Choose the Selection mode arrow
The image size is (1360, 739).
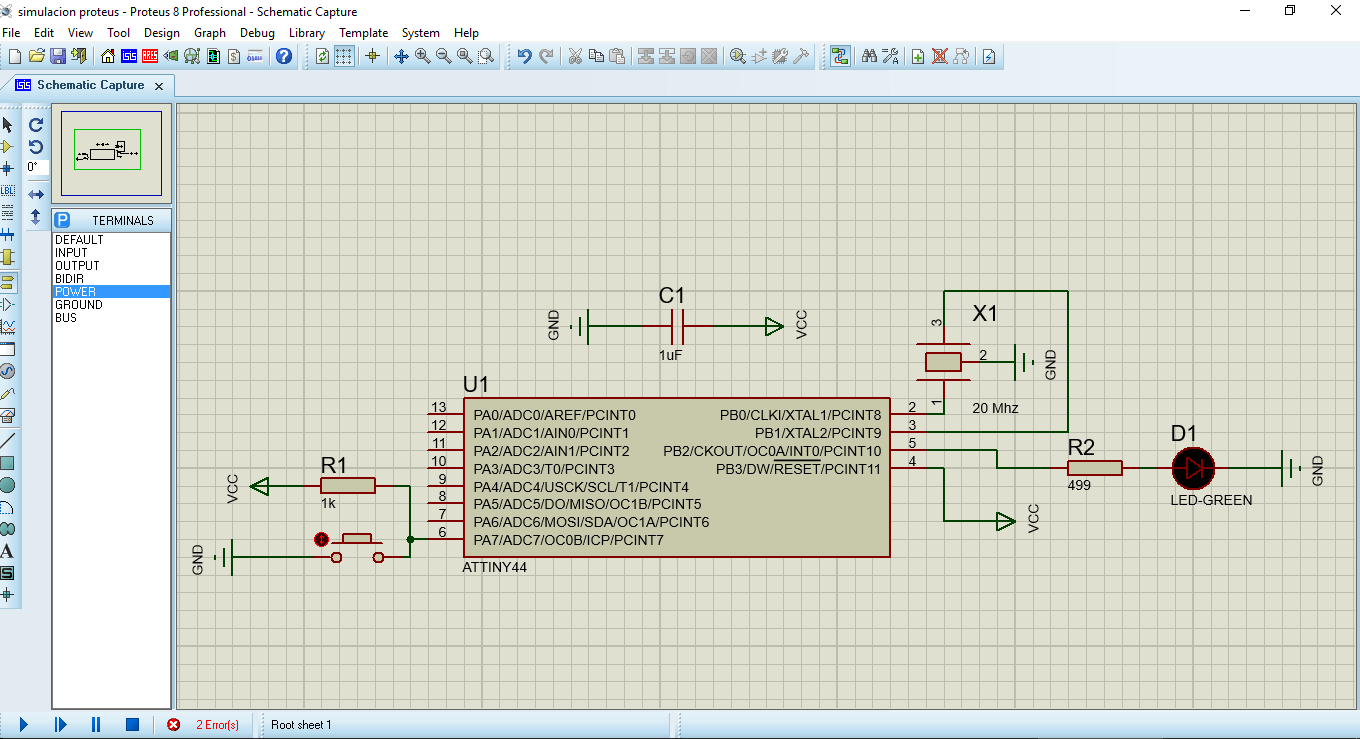(x=7, y=124)
